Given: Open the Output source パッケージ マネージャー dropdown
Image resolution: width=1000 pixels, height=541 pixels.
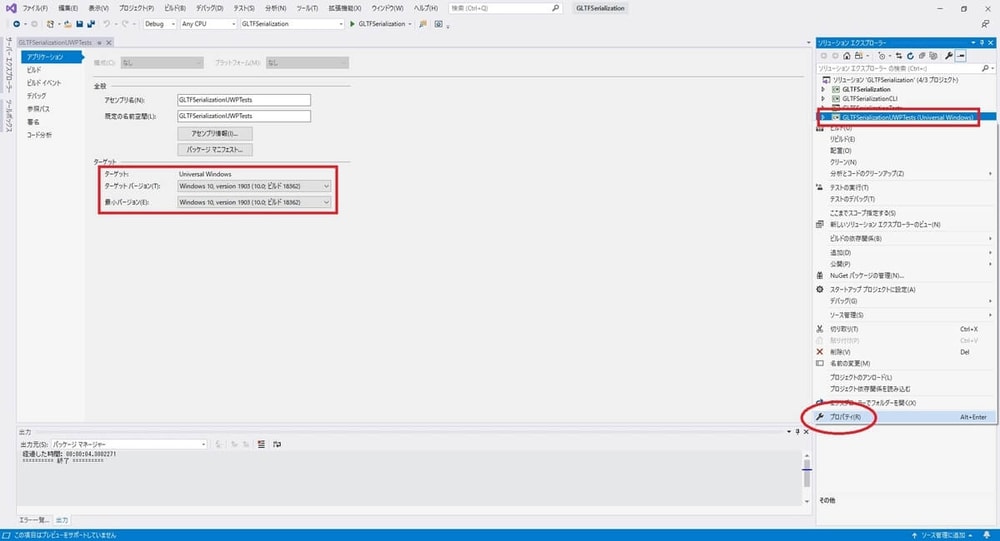Looking at the screenshot, I should tap(129, 444).
